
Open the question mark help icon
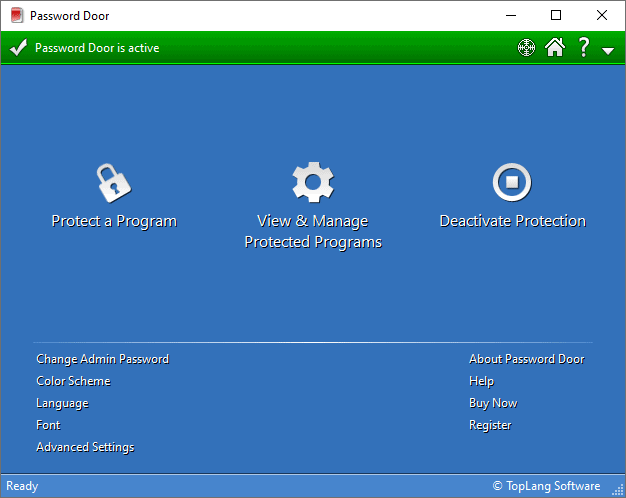583,48
